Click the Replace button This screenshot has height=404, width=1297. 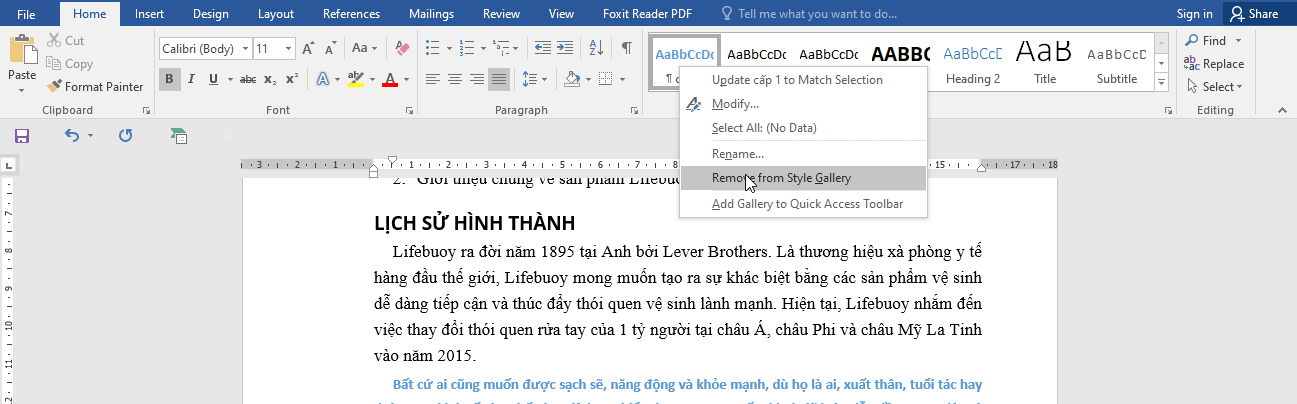[1214, 64]
